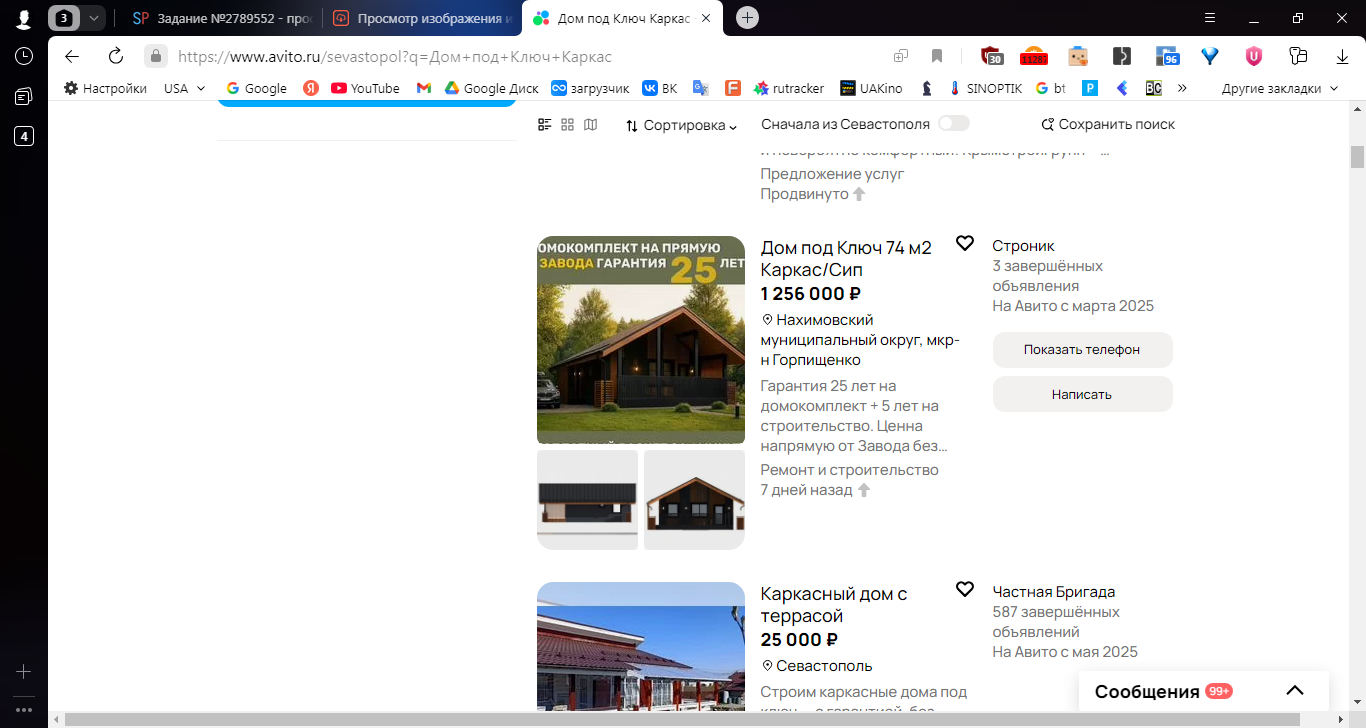Switch to the Просмотр изображения tab
This screenshot has height=728, width=1366.
click(421, 18)
